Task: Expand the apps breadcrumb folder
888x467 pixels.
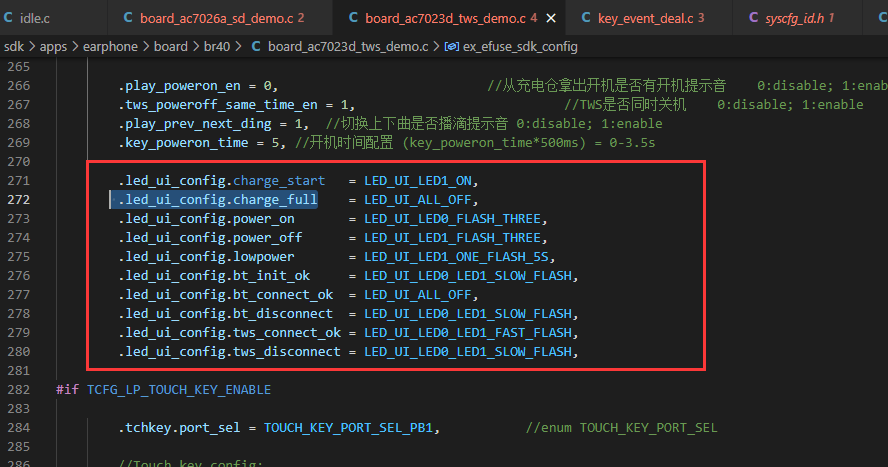Action: (53, 46)
